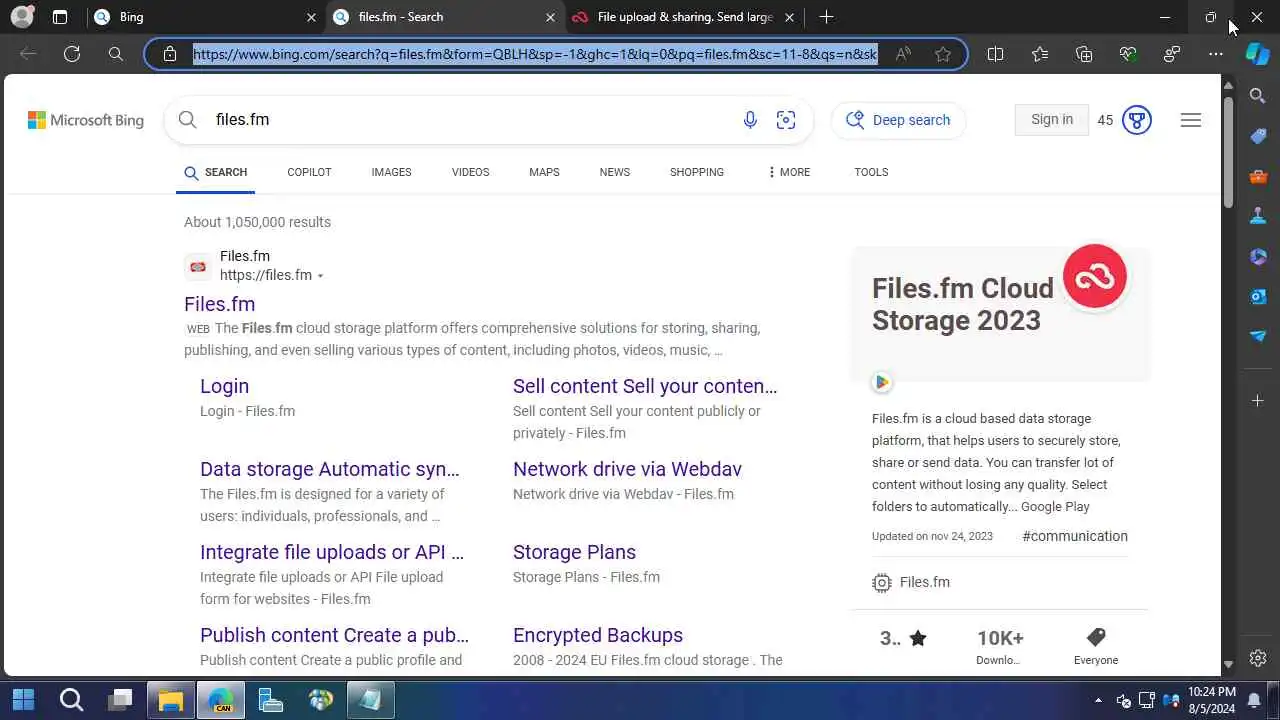Show hidden system tray icons
Viewport: 1280px width, 720px height.
[x=1099, y=700]
